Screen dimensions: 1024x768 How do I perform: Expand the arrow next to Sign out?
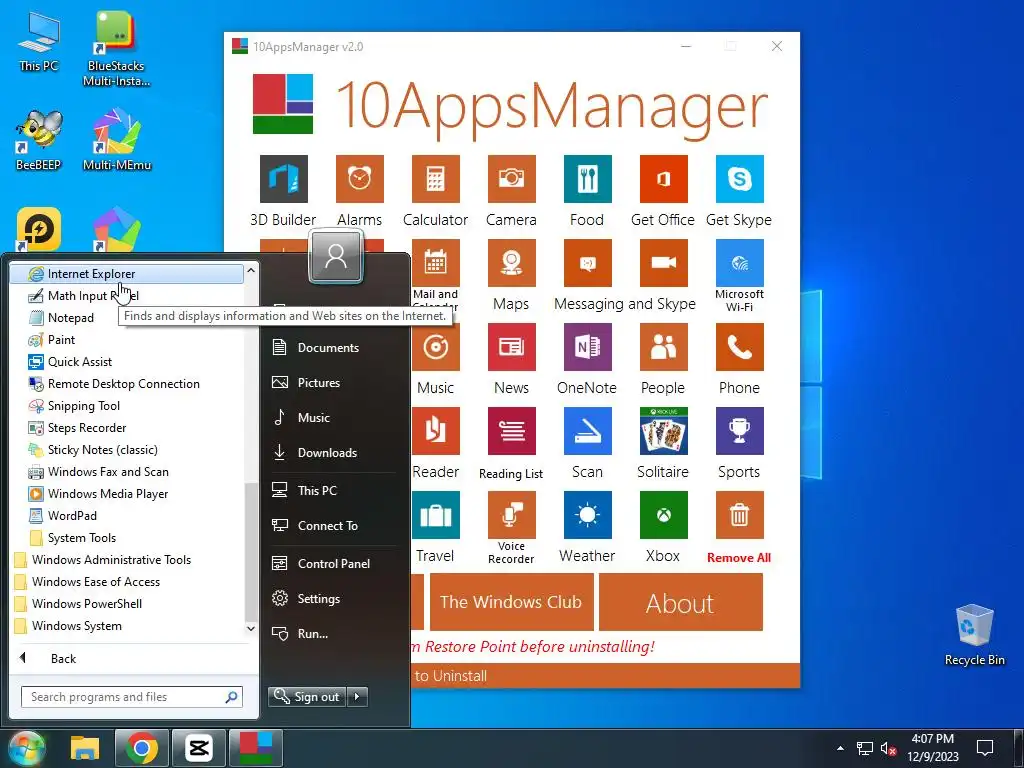pos(357,697)
